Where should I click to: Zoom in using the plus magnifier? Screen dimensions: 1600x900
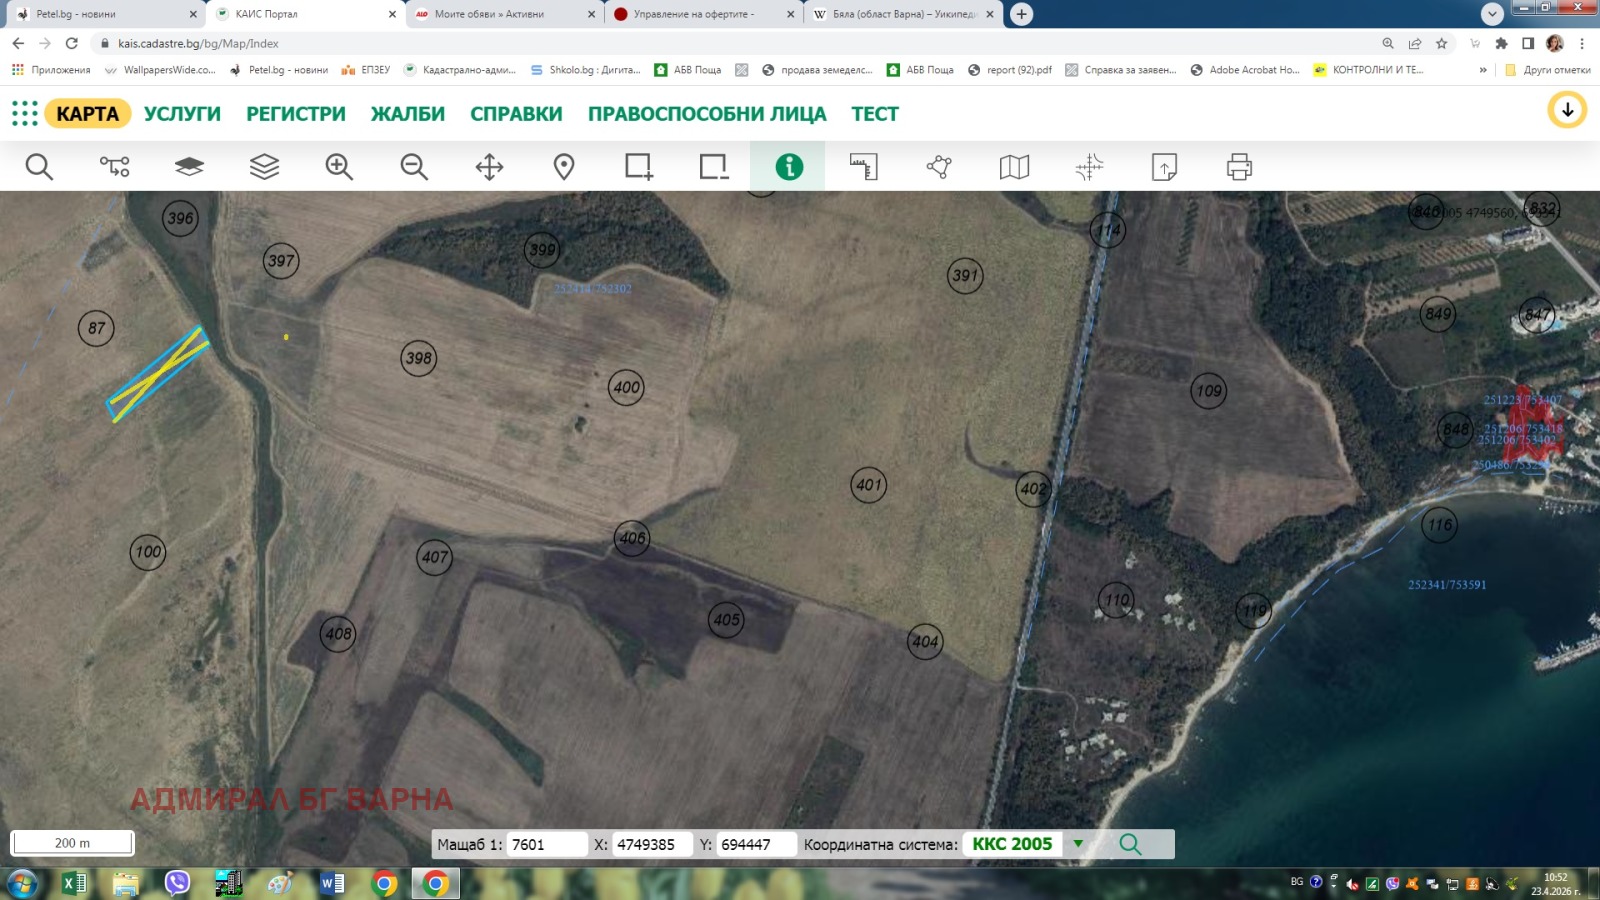tap(339, 167)
